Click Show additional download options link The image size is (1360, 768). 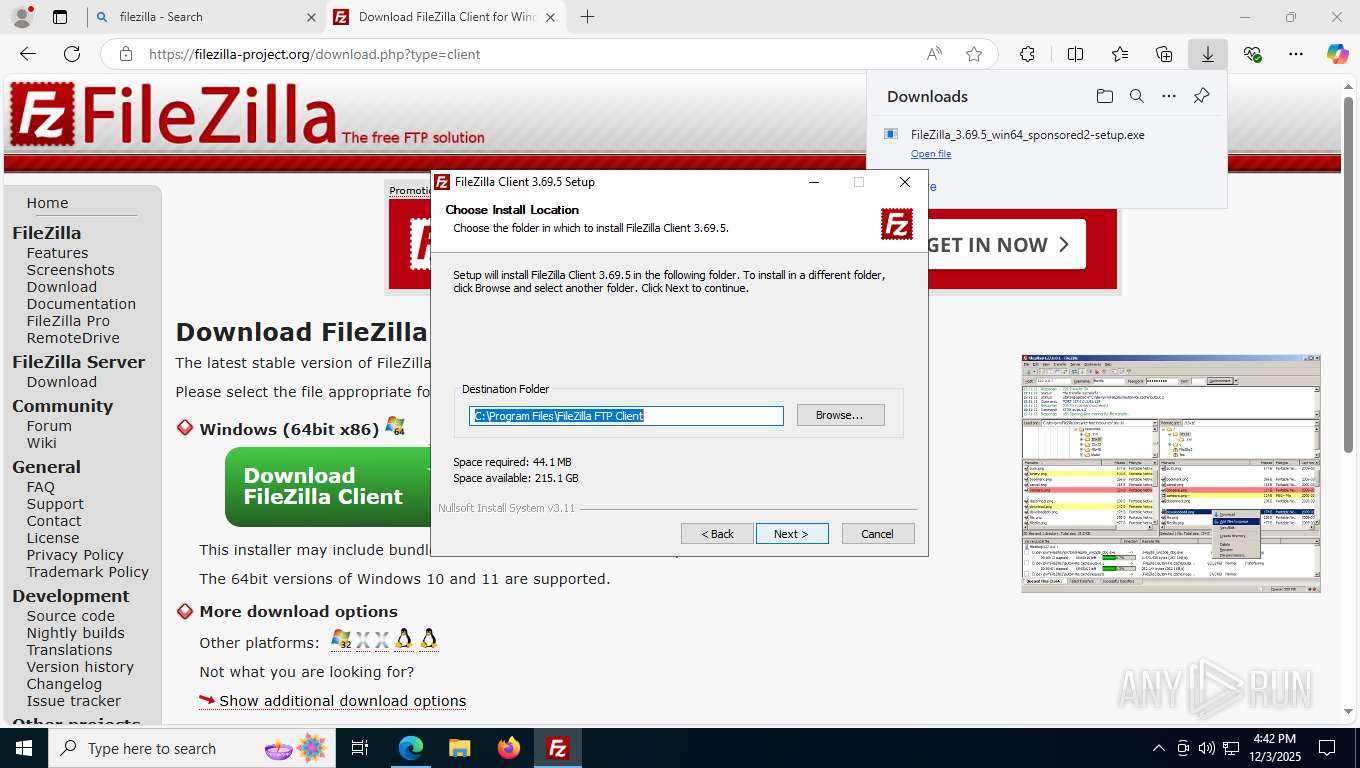tap(342, 701)
